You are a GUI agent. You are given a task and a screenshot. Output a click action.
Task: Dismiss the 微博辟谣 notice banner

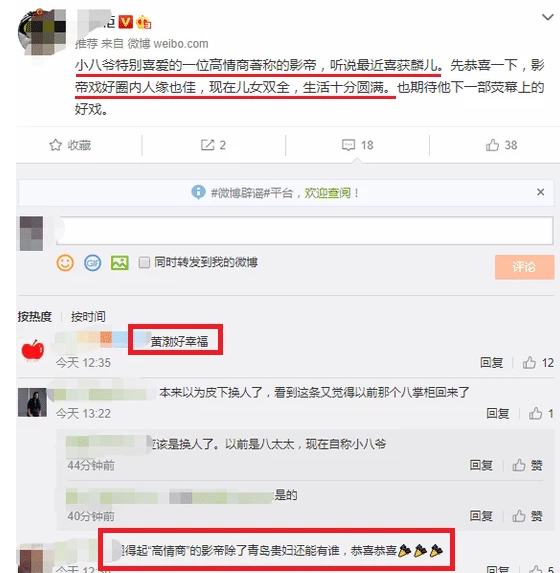[x=541, y=192]
